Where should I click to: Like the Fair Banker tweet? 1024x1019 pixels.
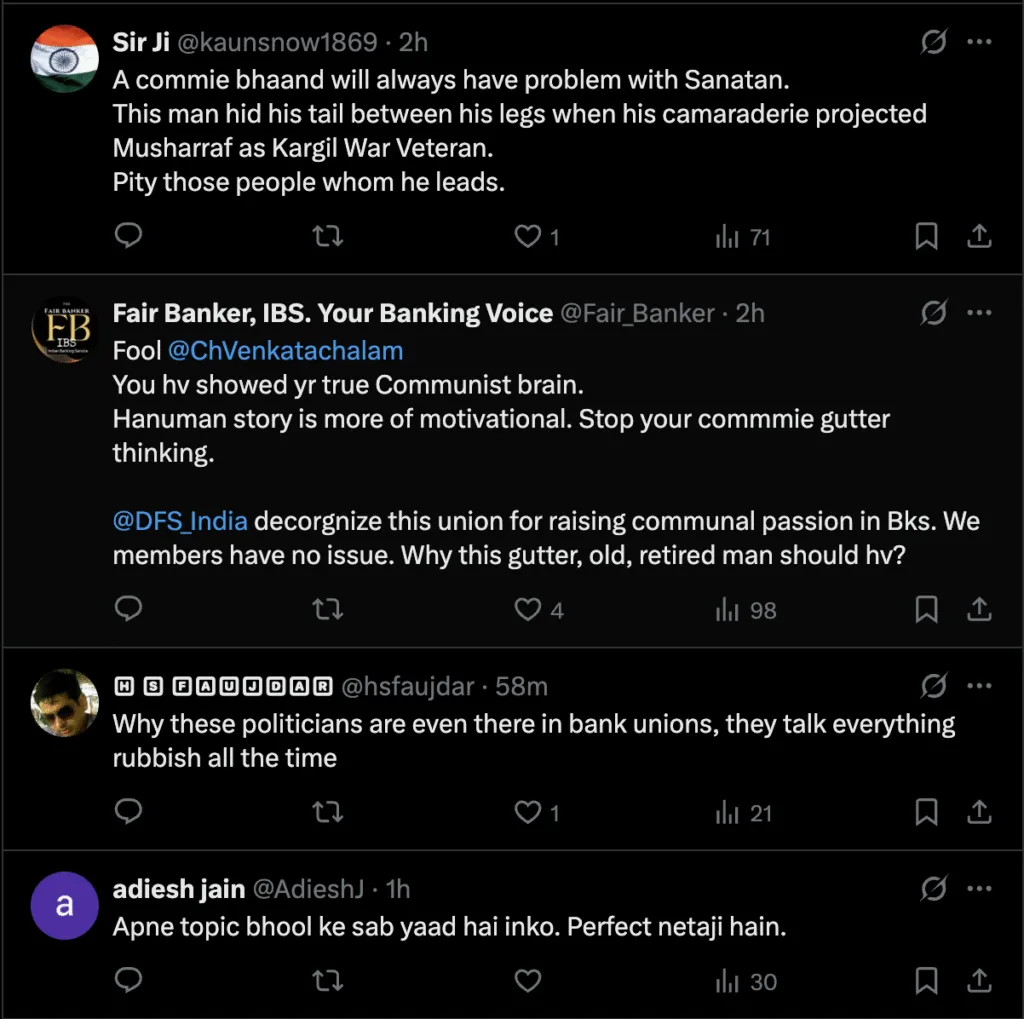point(527,609)
